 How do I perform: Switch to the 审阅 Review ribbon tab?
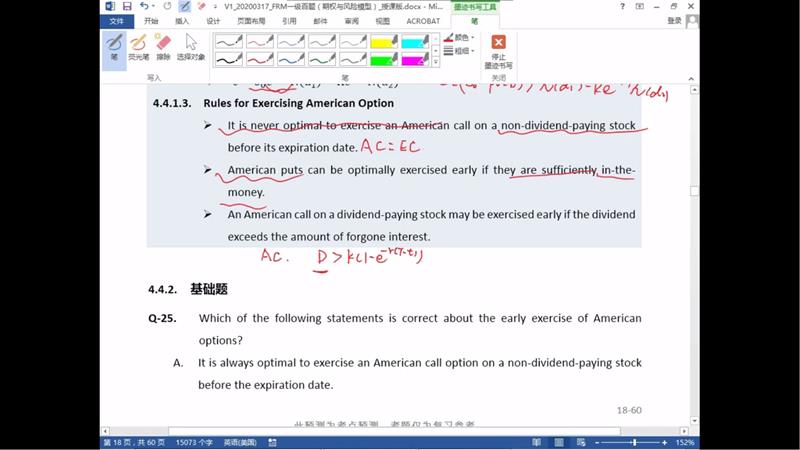point(351,20)
